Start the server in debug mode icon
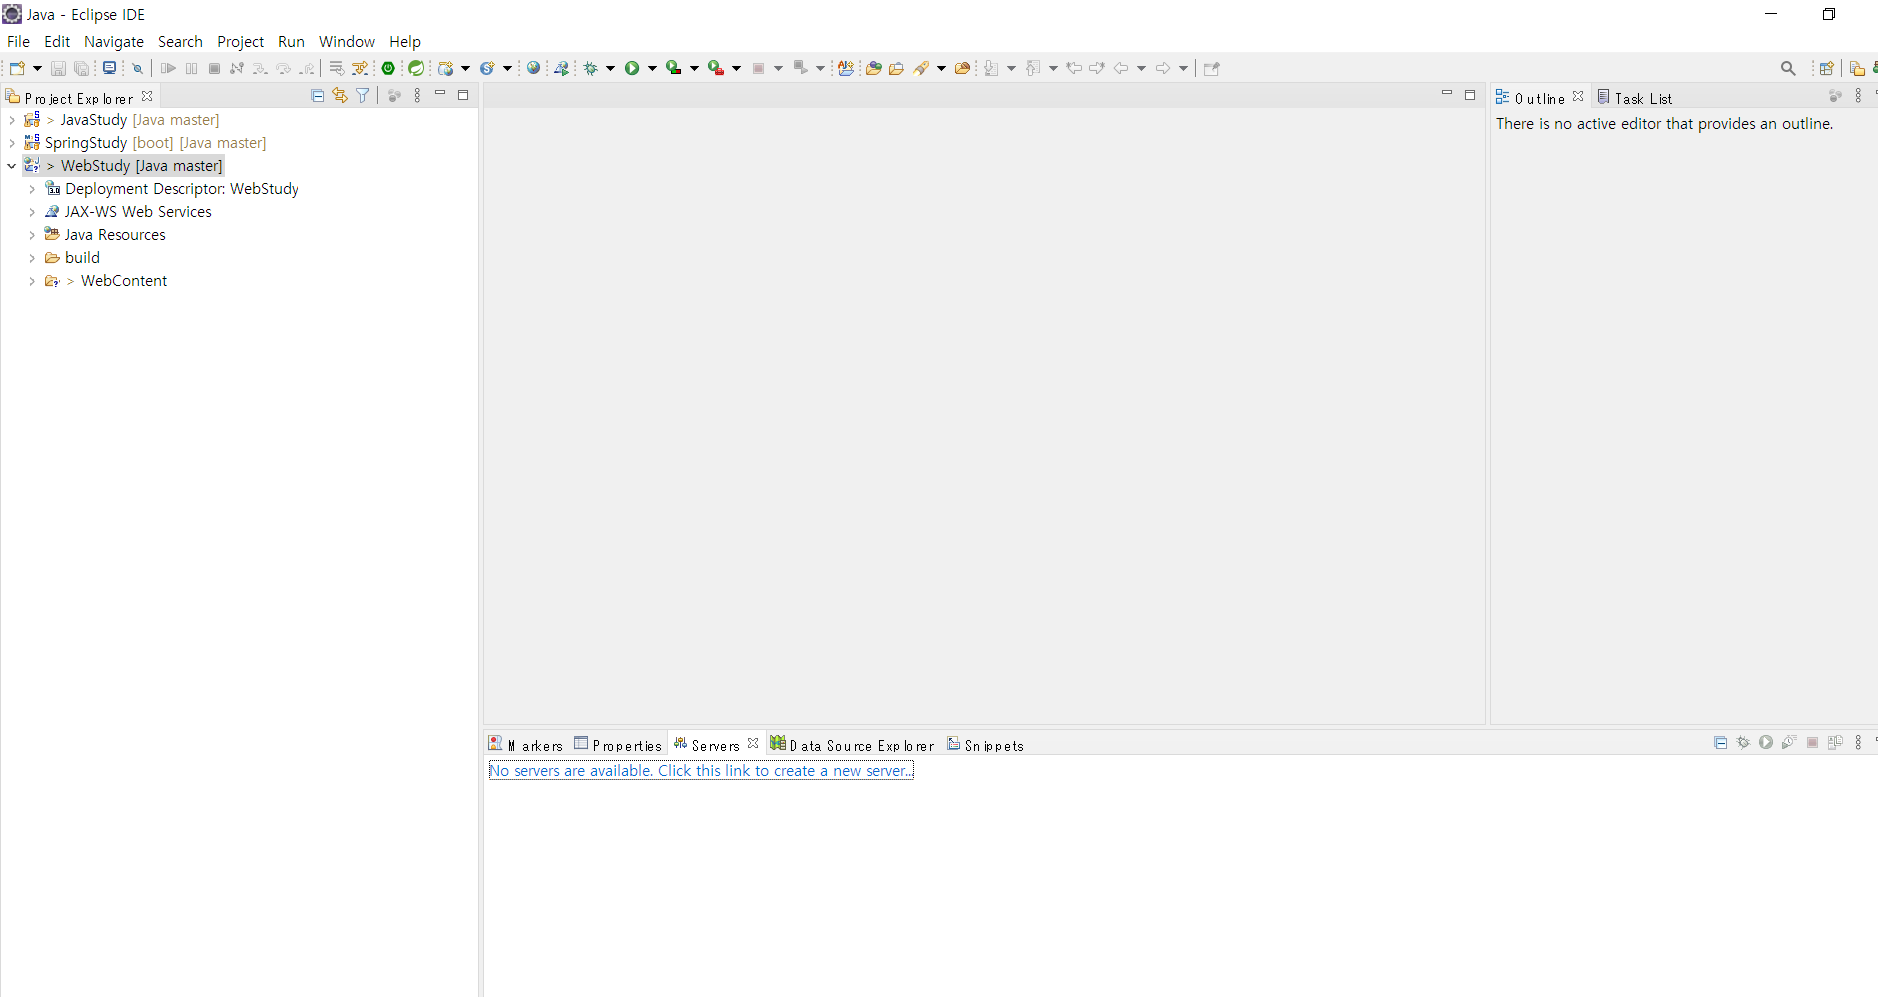The width and height of the screenshot is (1878, 997). pyautogui.click(x=1743, y=742)
